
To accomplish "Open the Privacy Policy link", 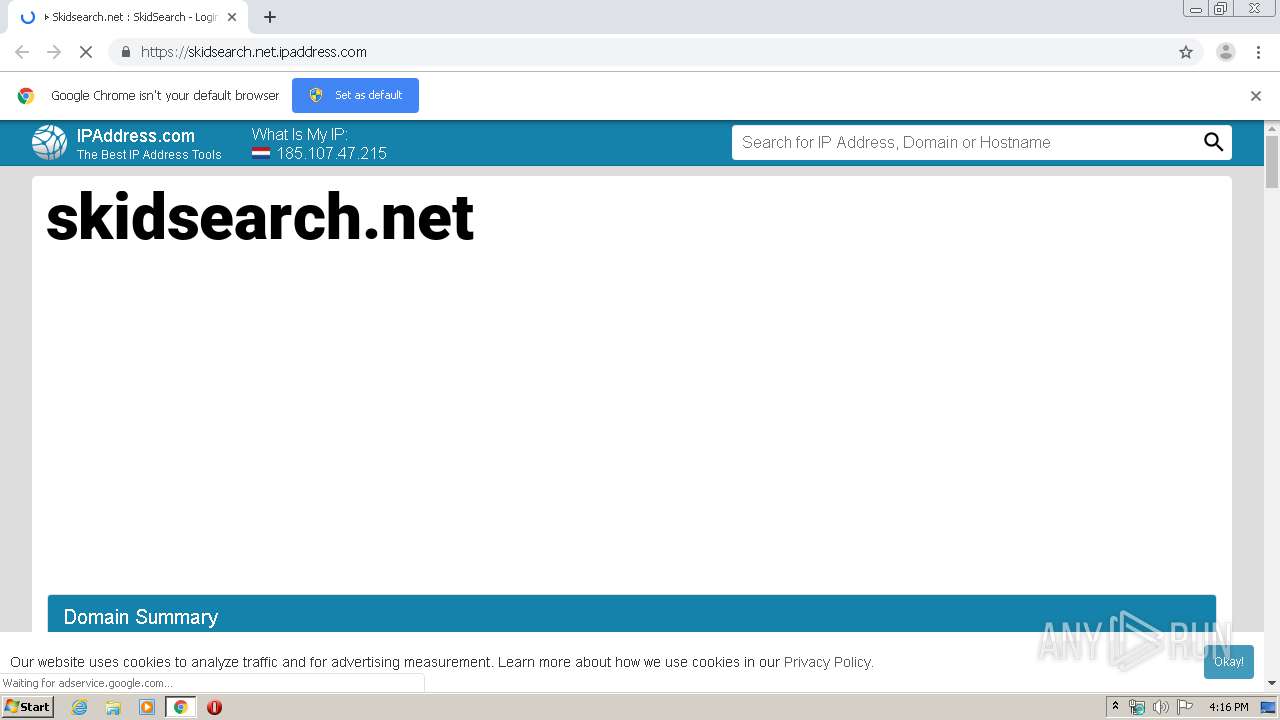I will click(827, 662).
